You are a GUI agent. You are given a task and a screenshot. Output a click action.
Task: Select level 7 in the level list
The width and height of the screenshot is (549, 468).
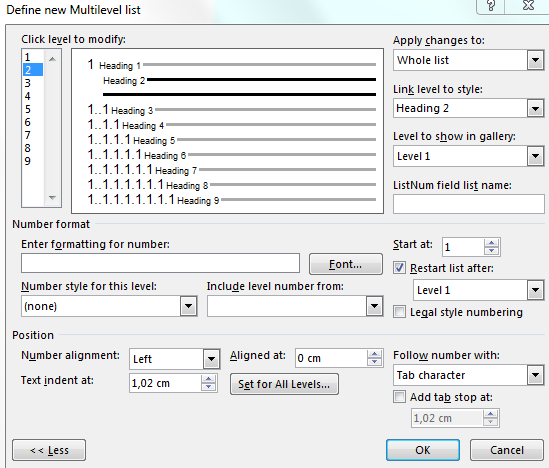(33, 135)
